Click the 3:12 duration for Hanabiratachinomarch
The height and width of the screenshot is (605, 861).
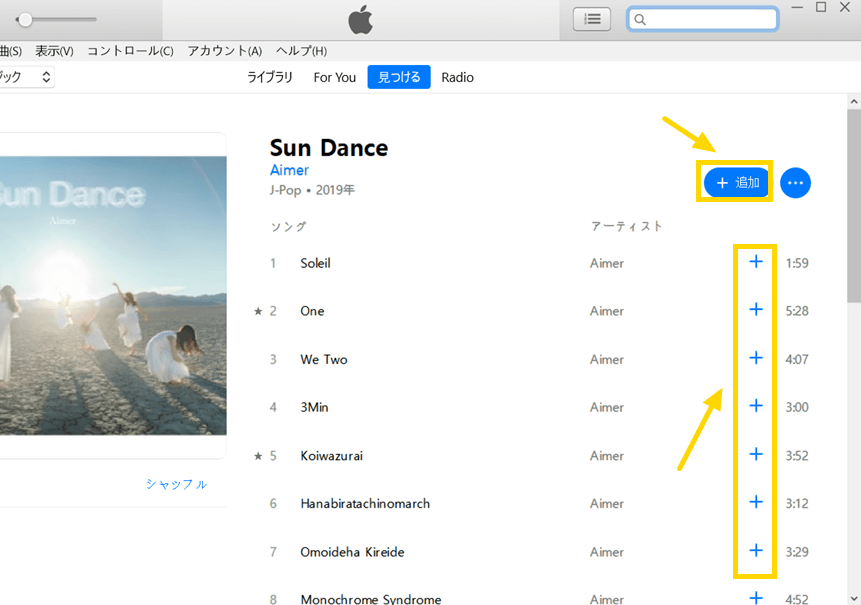(x=797, y=503)
